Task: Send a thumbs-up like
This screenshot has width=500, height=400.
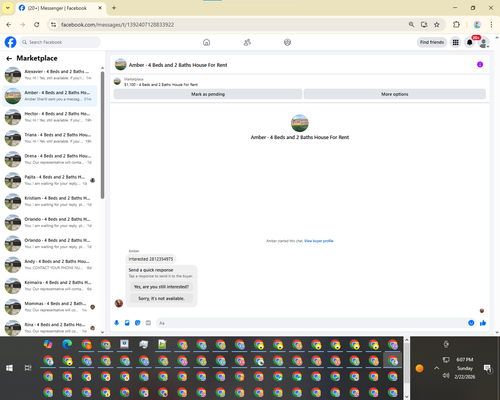Action: click(x=483, y=323)
